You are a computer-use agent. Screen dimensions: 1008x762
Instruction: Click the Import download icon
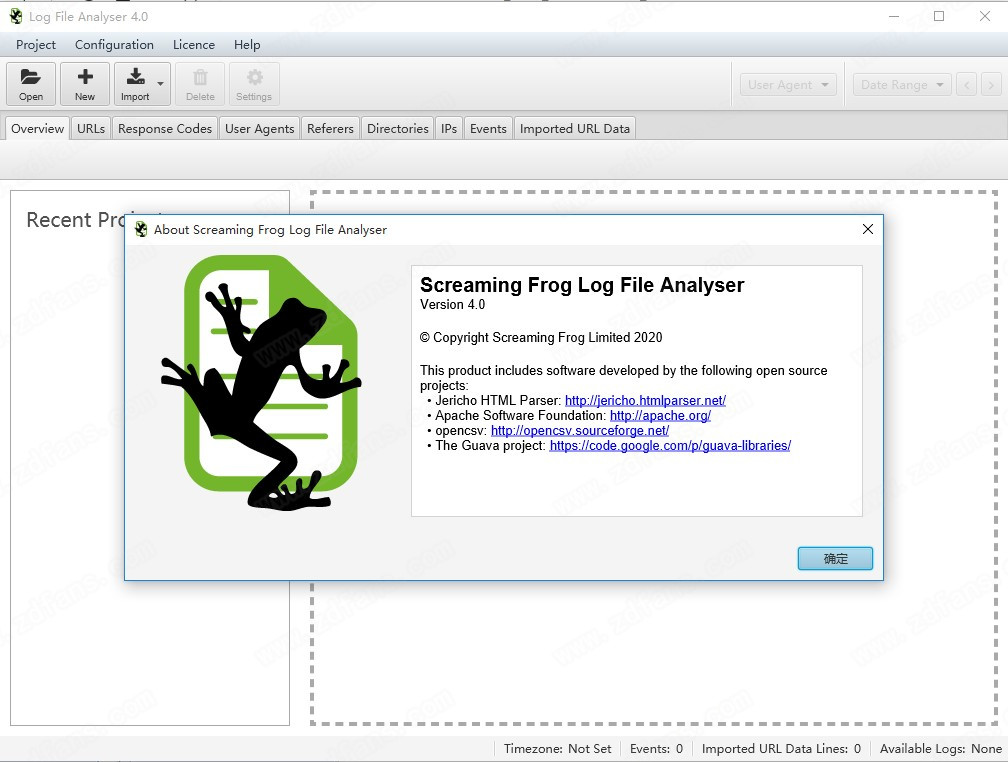(x=135, y=84)
